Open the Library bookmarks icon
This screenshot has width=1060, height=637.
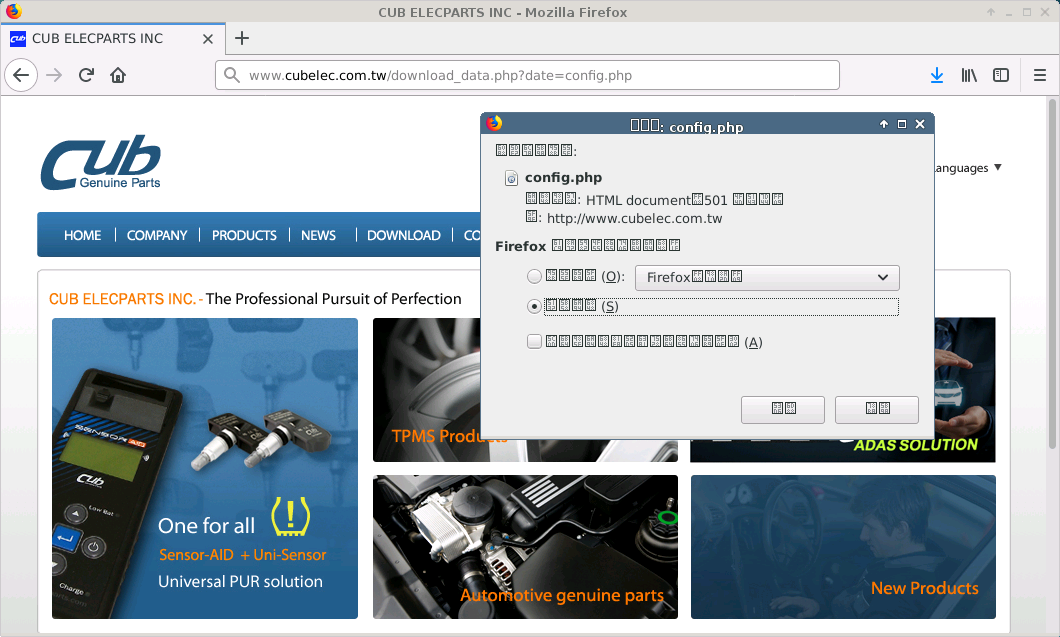[x=969, y=75]
